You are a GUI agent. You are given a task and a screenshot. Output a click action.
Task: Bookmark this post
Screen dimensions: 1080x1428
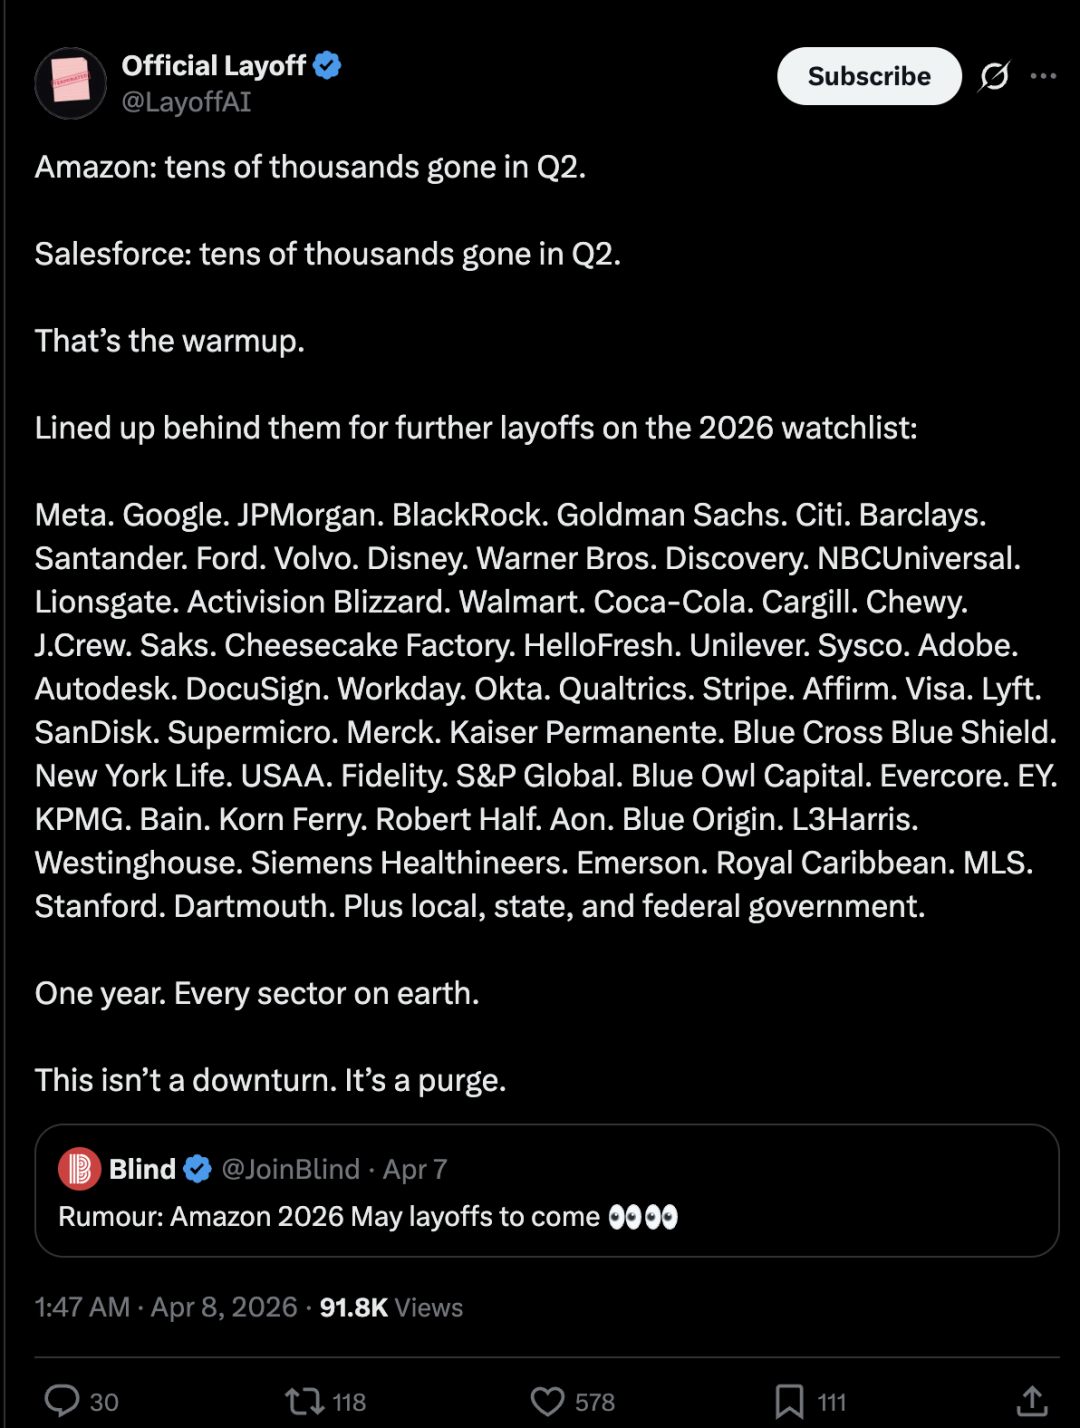point(789,1401)
